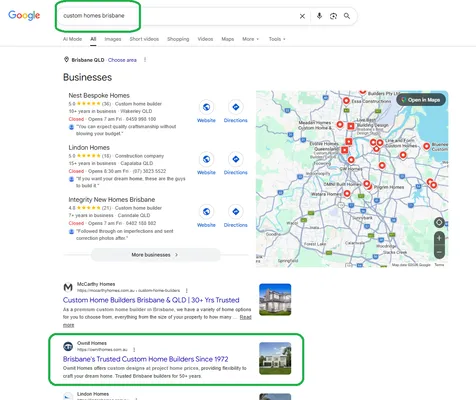The image size is (476, 400).
Task: Click the Watara Homes map pin
Action: coord(347,193)
